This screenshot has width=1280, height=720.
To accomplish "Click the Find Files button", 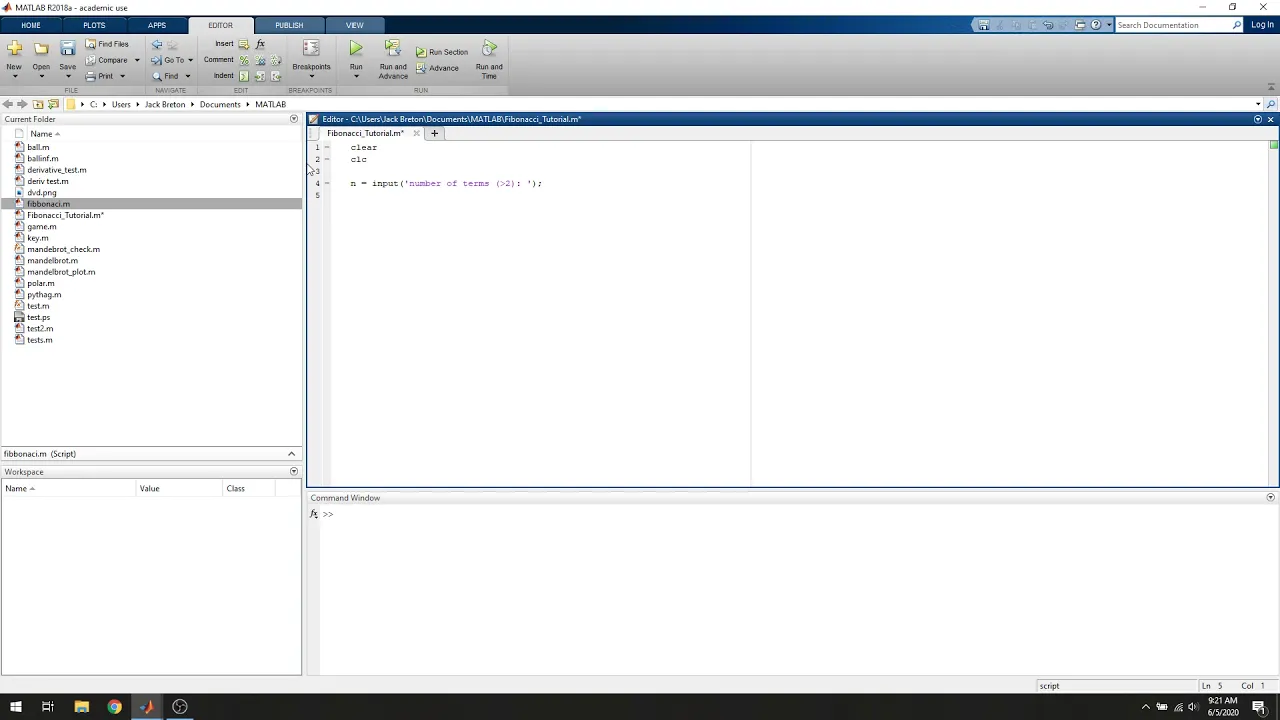I will point(106,44).
